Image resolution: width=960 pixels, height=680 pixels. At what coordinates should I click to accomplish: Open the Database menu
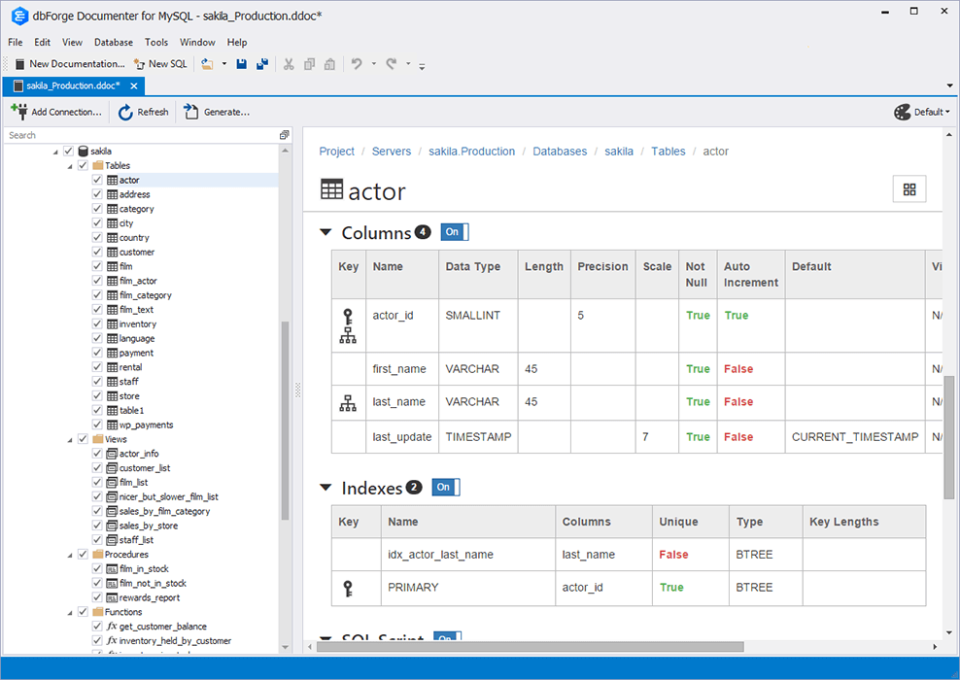(x=113, y=42)
